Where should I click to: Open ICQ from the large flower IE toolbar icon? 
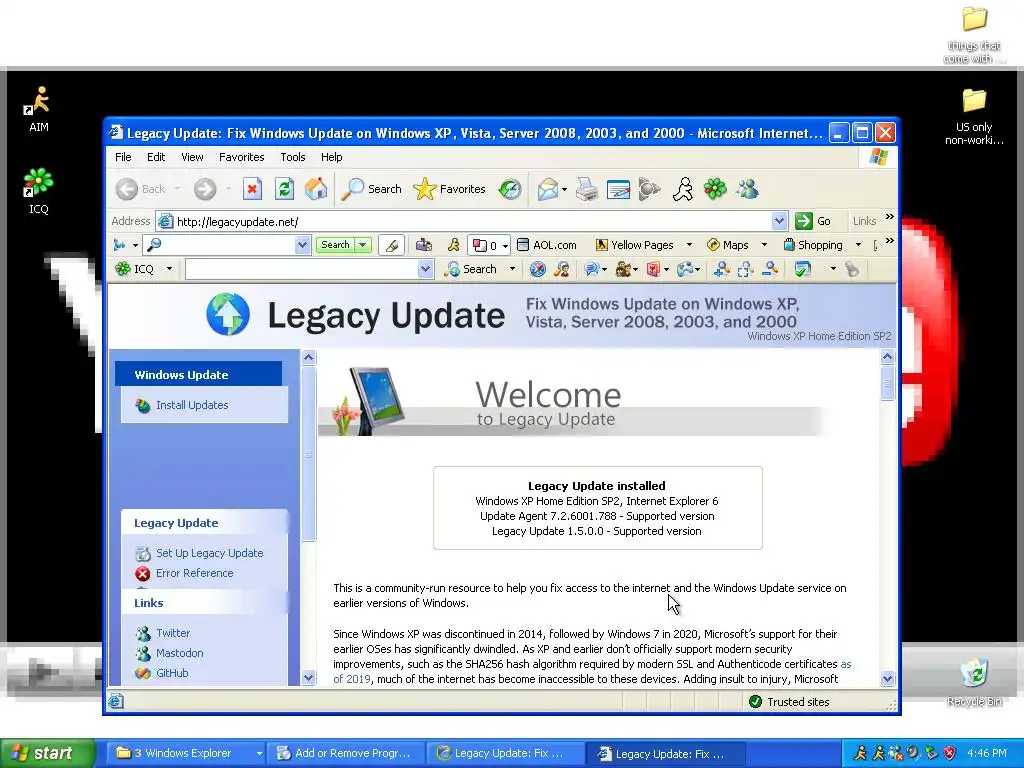tap(715, 189)
